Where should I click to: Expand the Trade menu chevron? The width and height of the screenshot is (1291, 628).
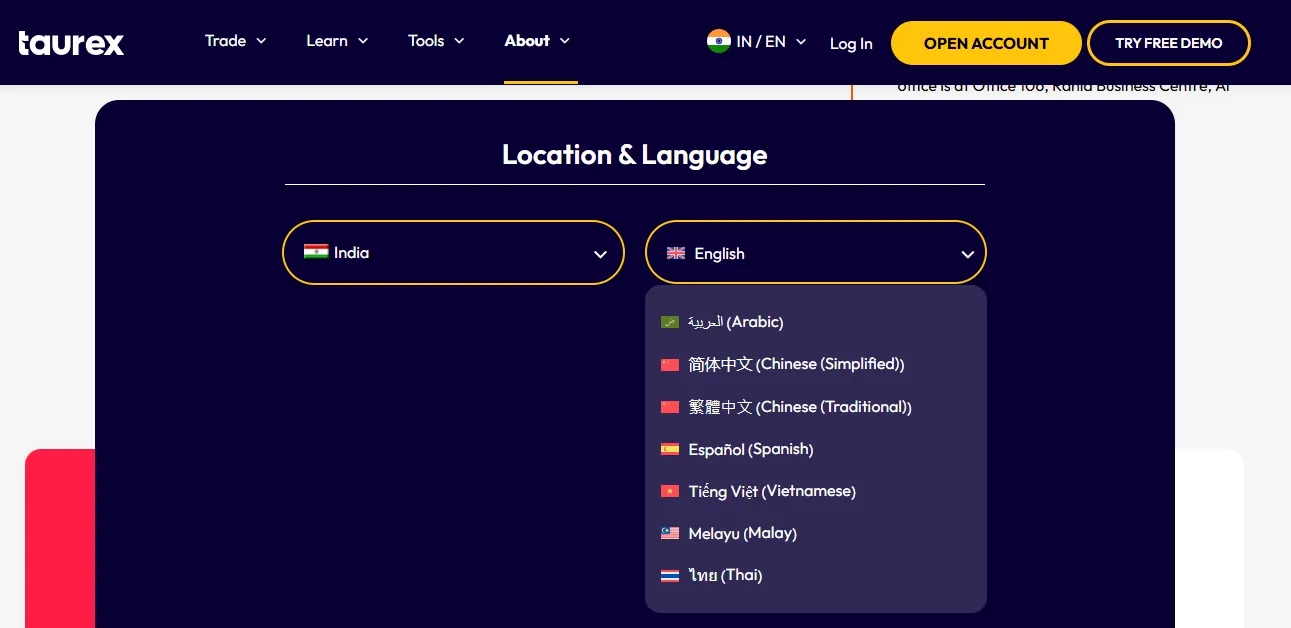tap(261, 41)
